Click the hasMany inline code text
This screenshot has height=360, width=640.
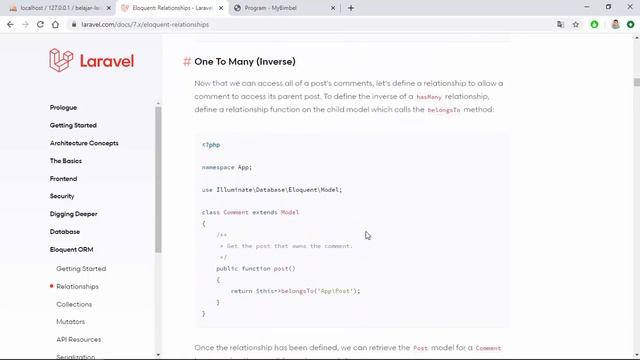click(x=429, y=97)
